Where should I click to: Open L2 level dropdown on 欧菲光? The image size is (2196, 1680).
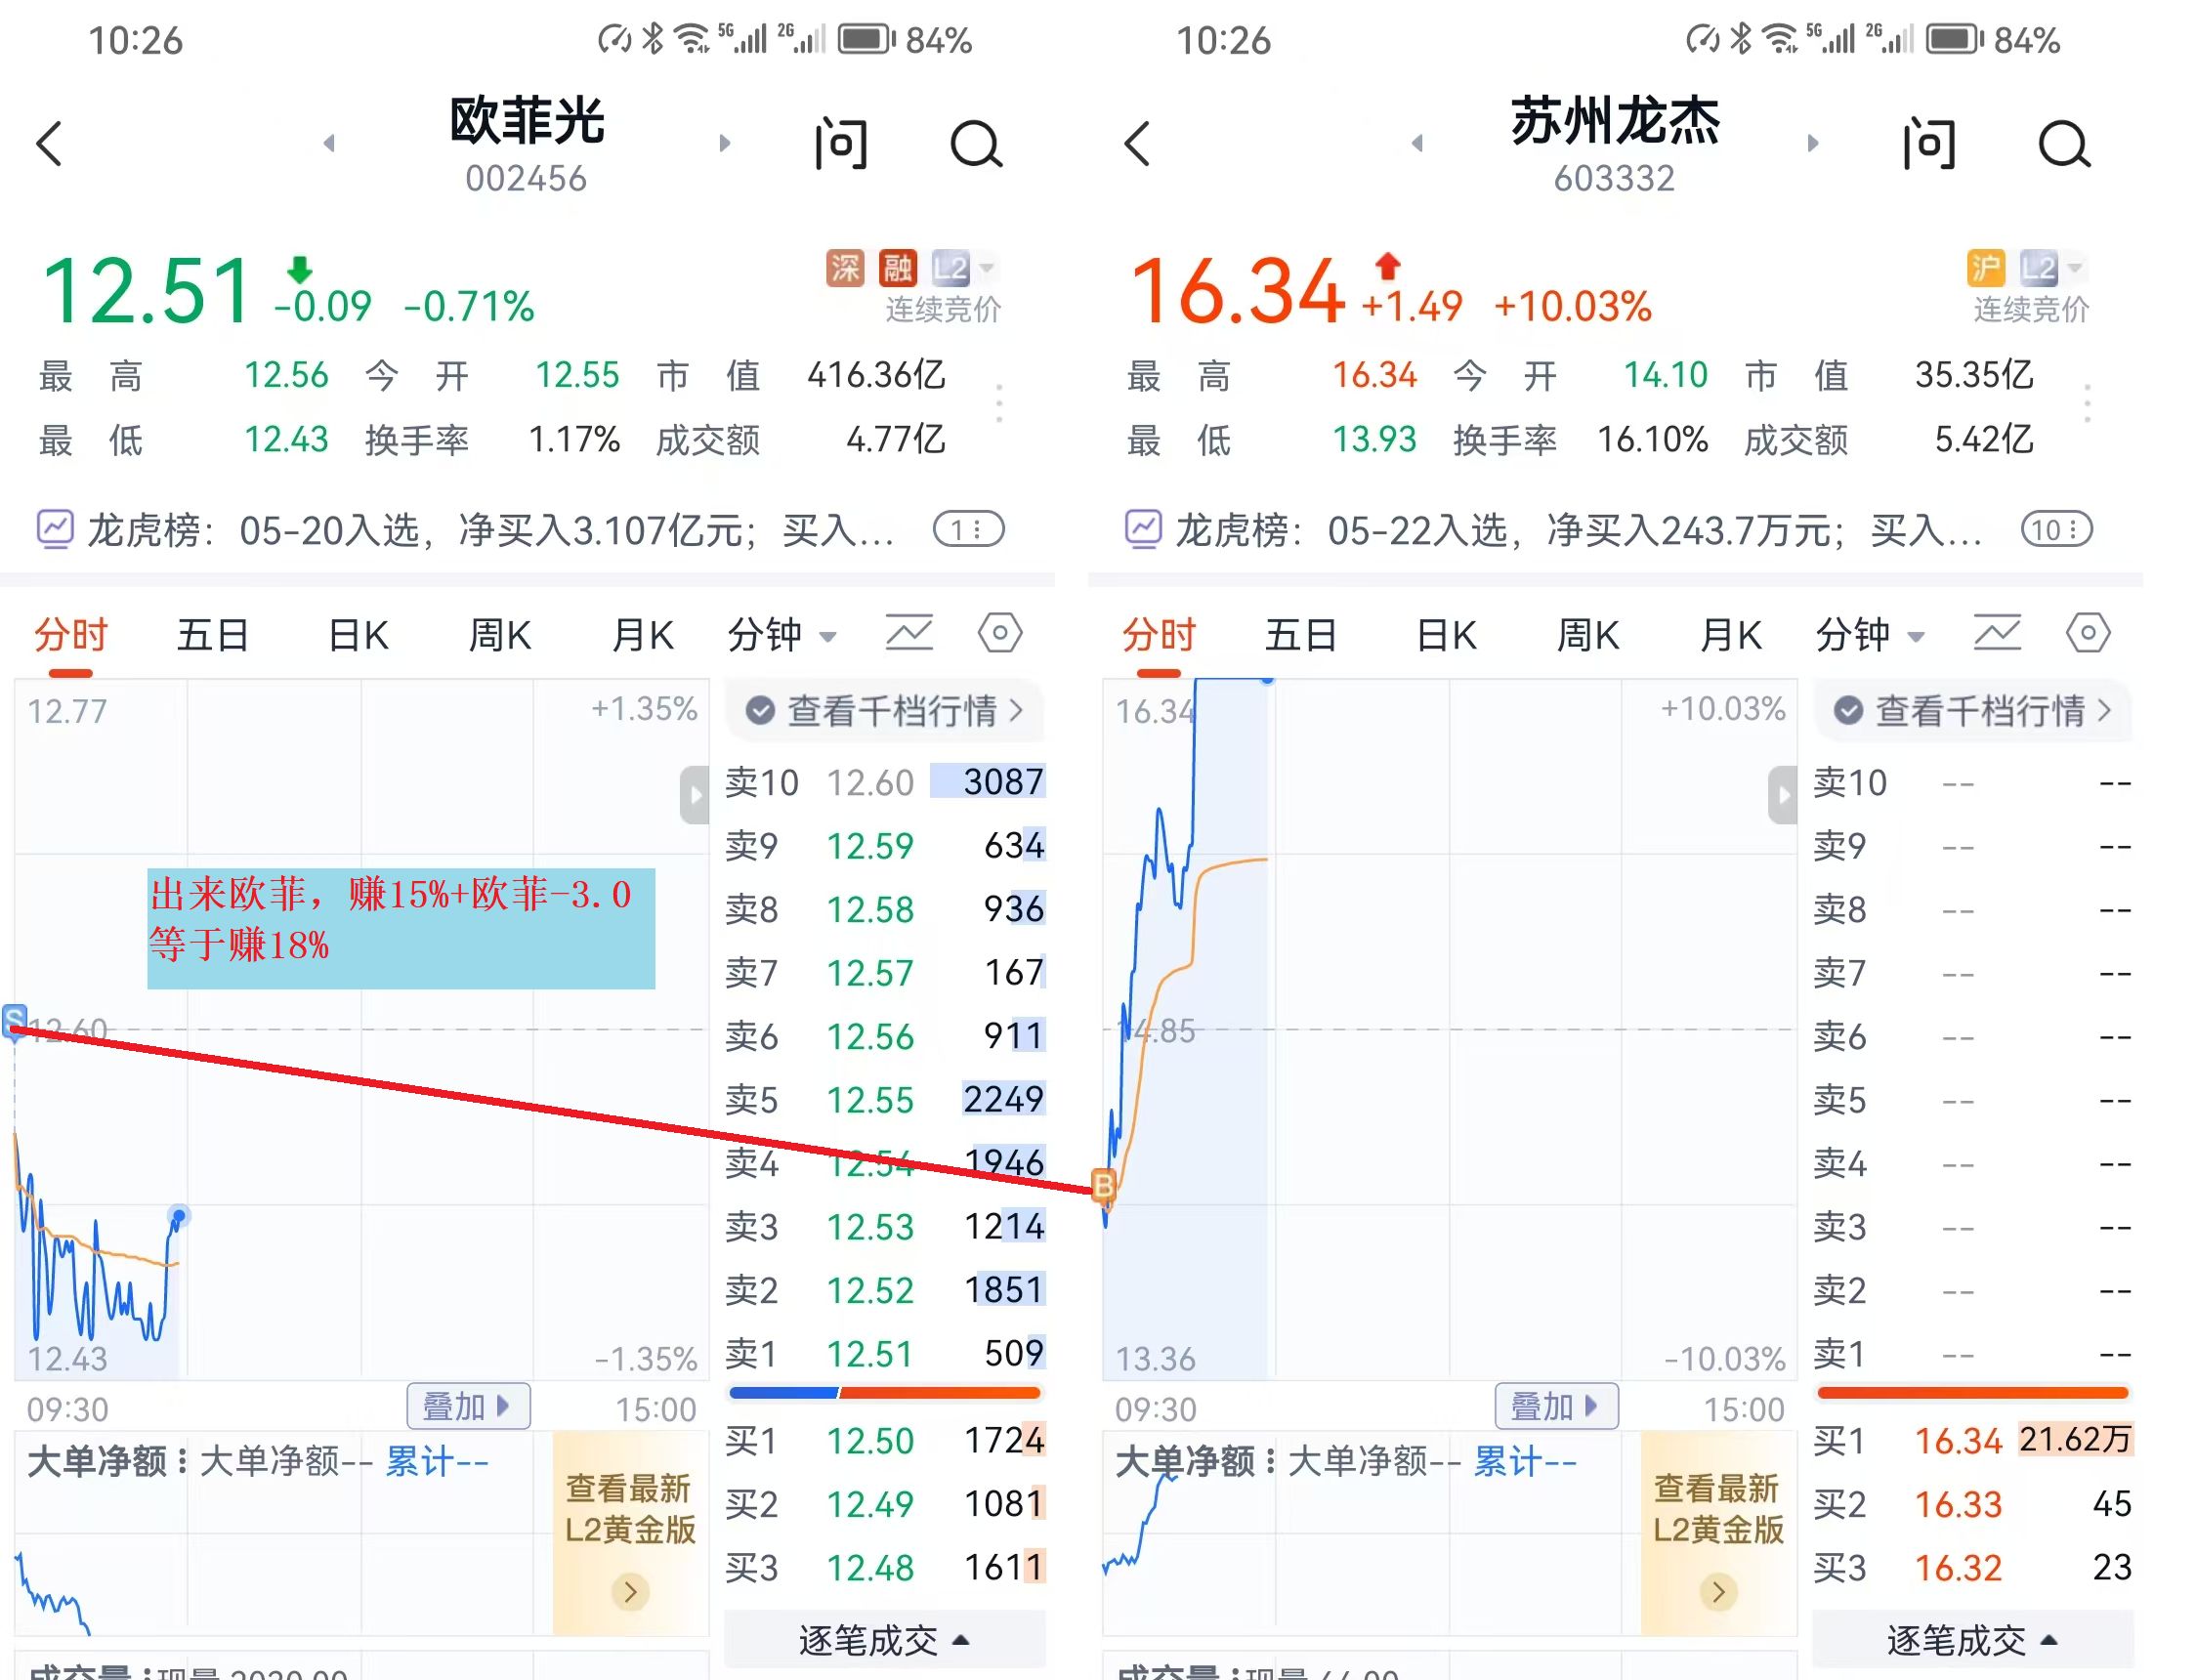(x=964, y=267)
